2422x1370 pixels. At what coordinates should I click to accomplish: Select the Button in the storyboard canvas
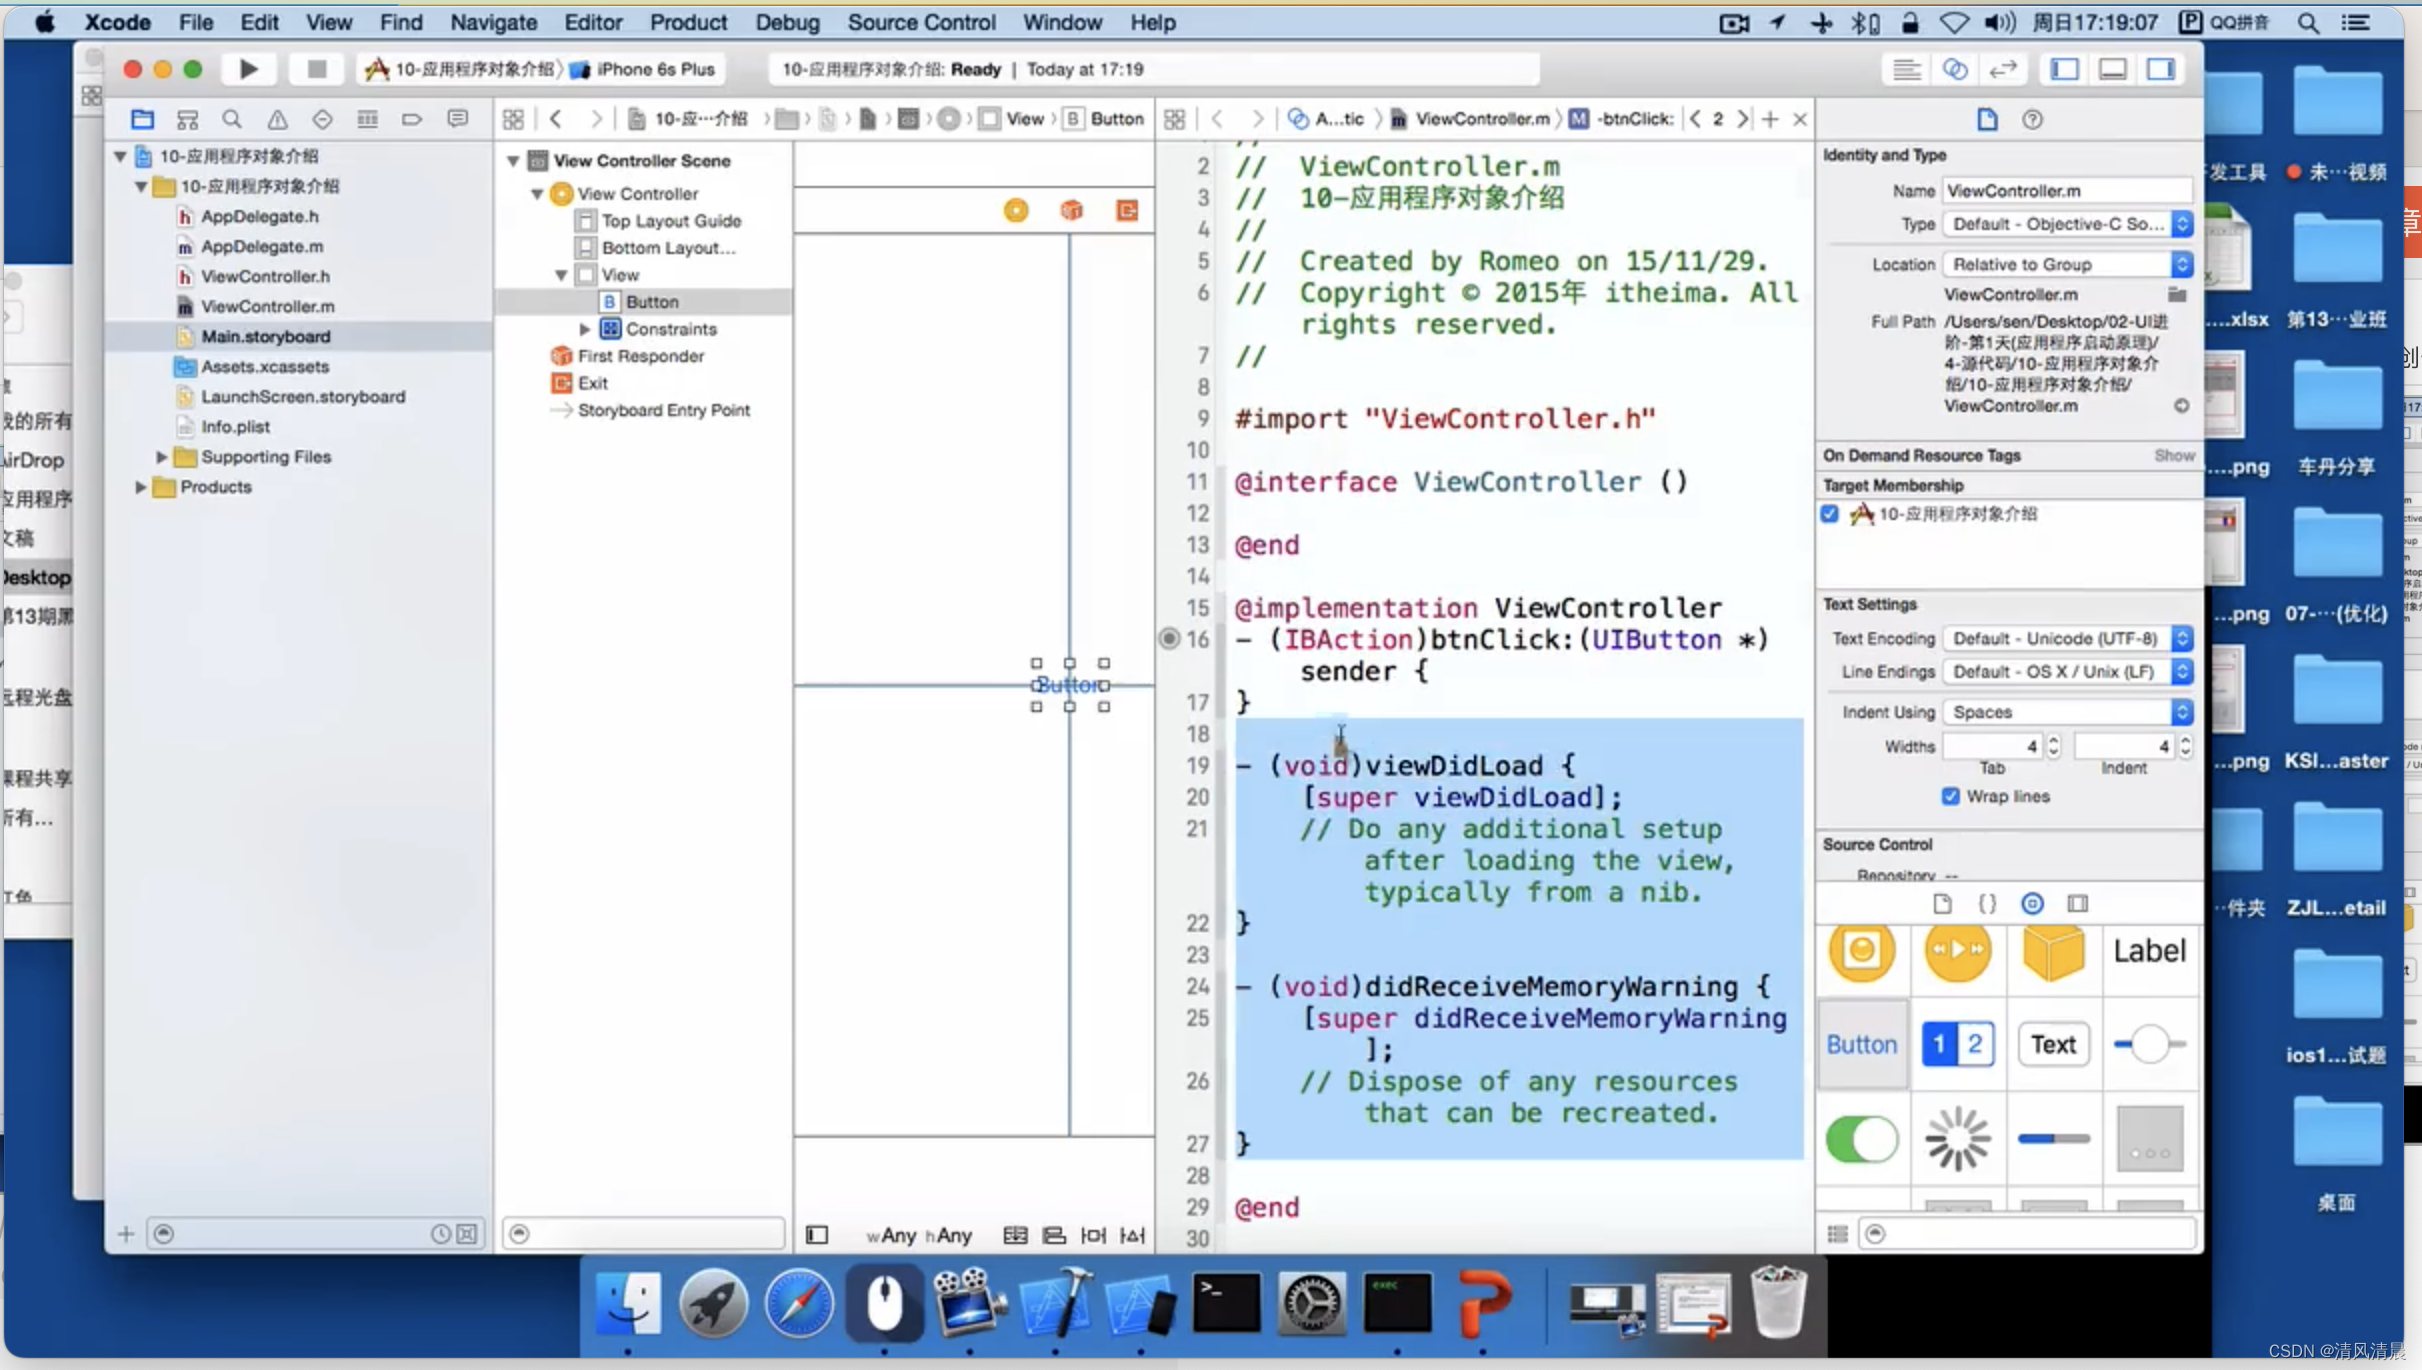click(x=1069, y=685)
